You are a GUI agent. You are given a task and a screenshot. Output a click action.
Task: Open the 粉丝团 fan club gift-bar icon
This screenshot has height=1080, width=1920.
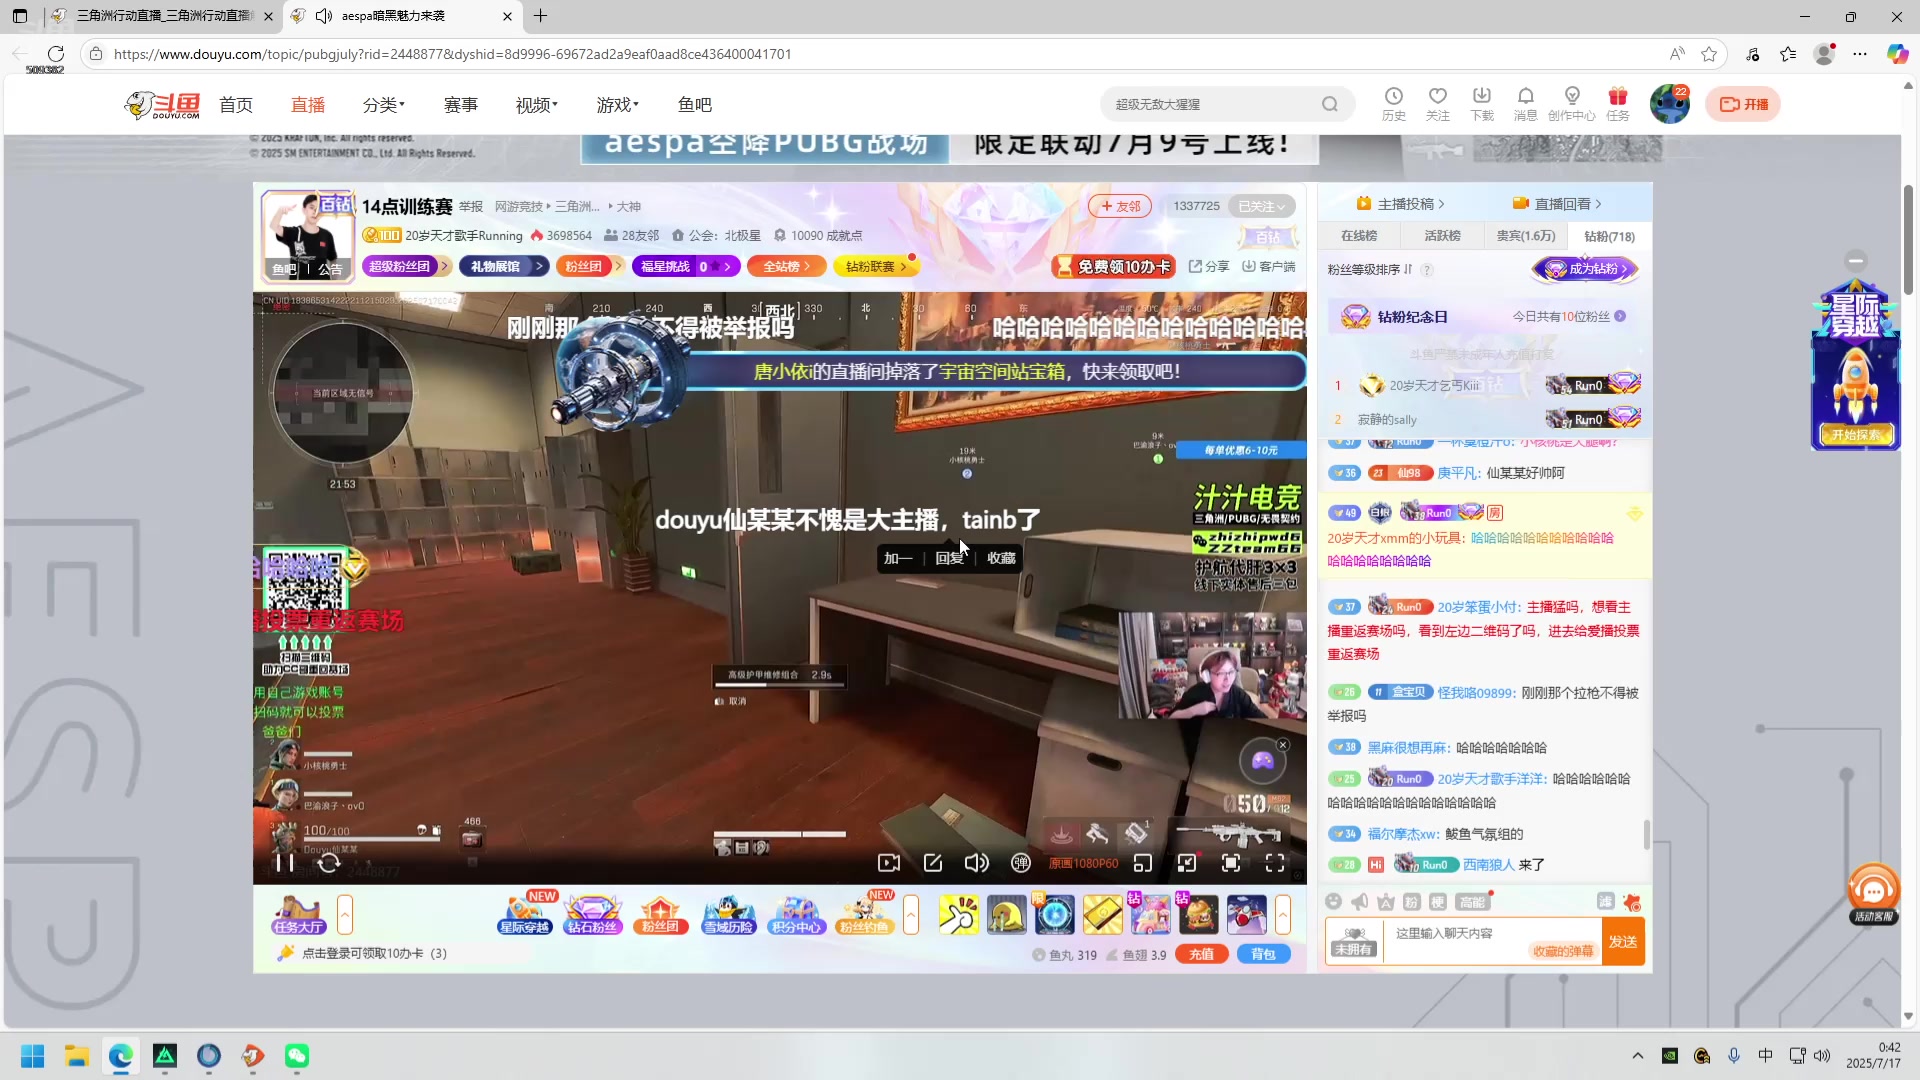tap(660, 915)
